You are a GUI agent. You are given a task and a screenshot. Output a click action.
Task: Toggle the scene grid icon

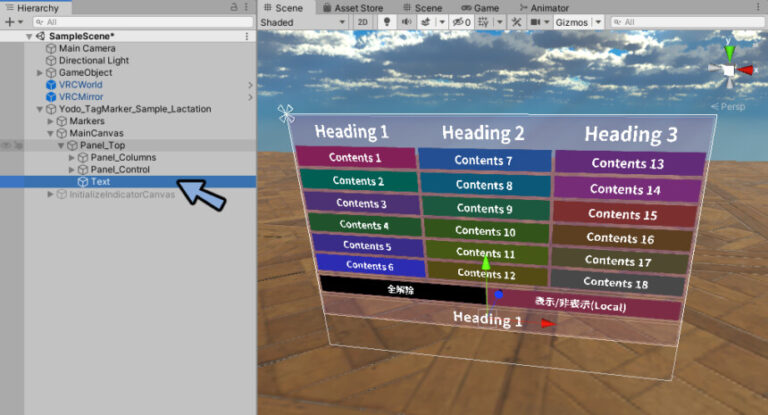[x=483, y=22]
